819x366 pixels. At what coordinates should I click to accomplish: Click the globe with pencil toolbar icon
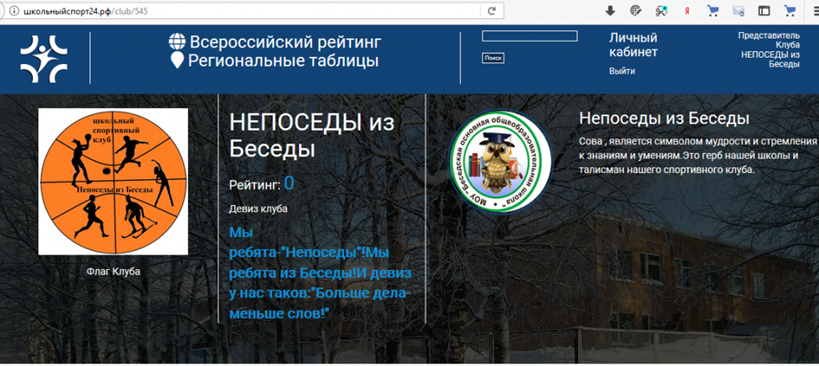pos(636,10)
